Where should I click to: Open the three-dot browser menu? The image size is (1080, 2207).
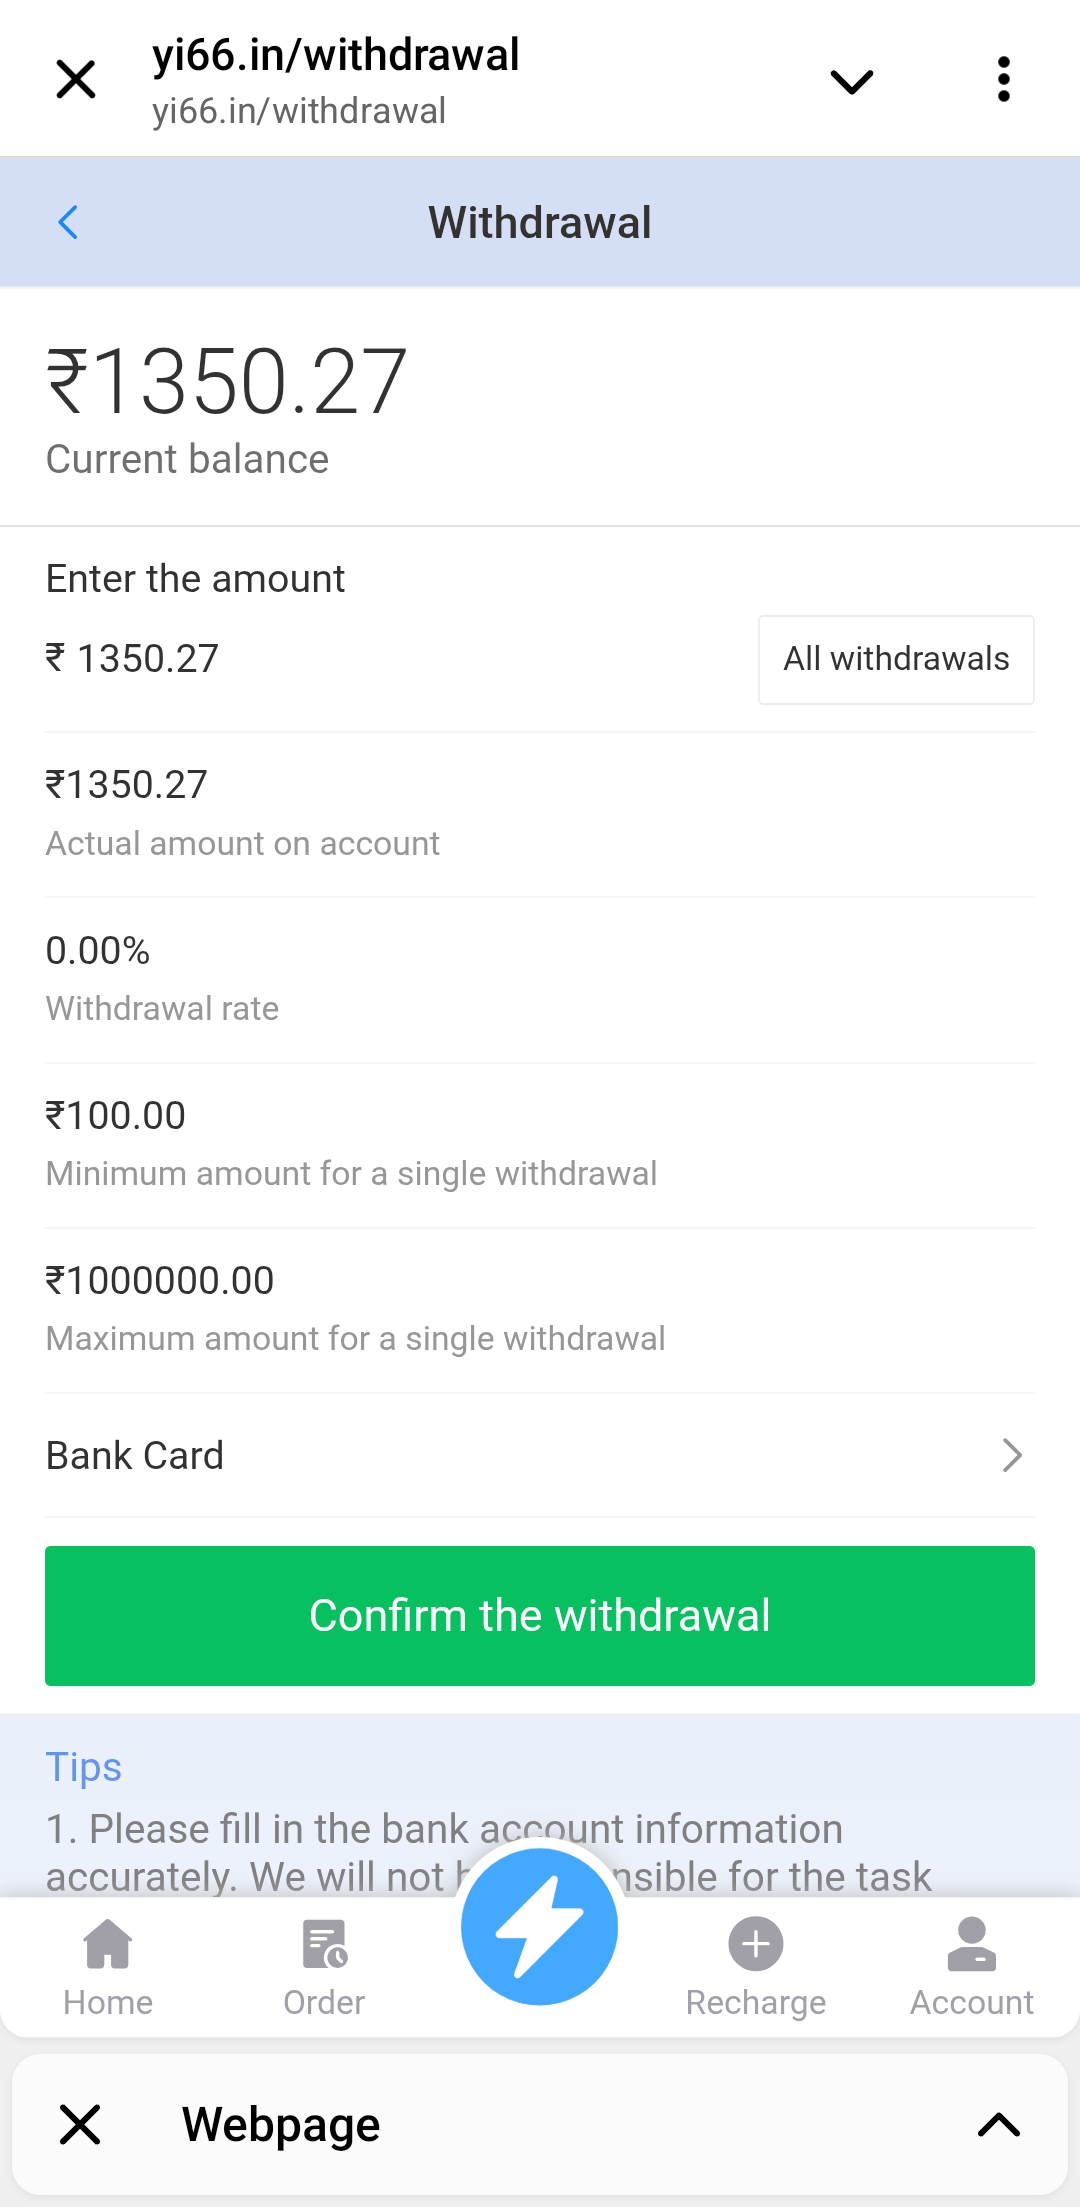(1003, 80)
